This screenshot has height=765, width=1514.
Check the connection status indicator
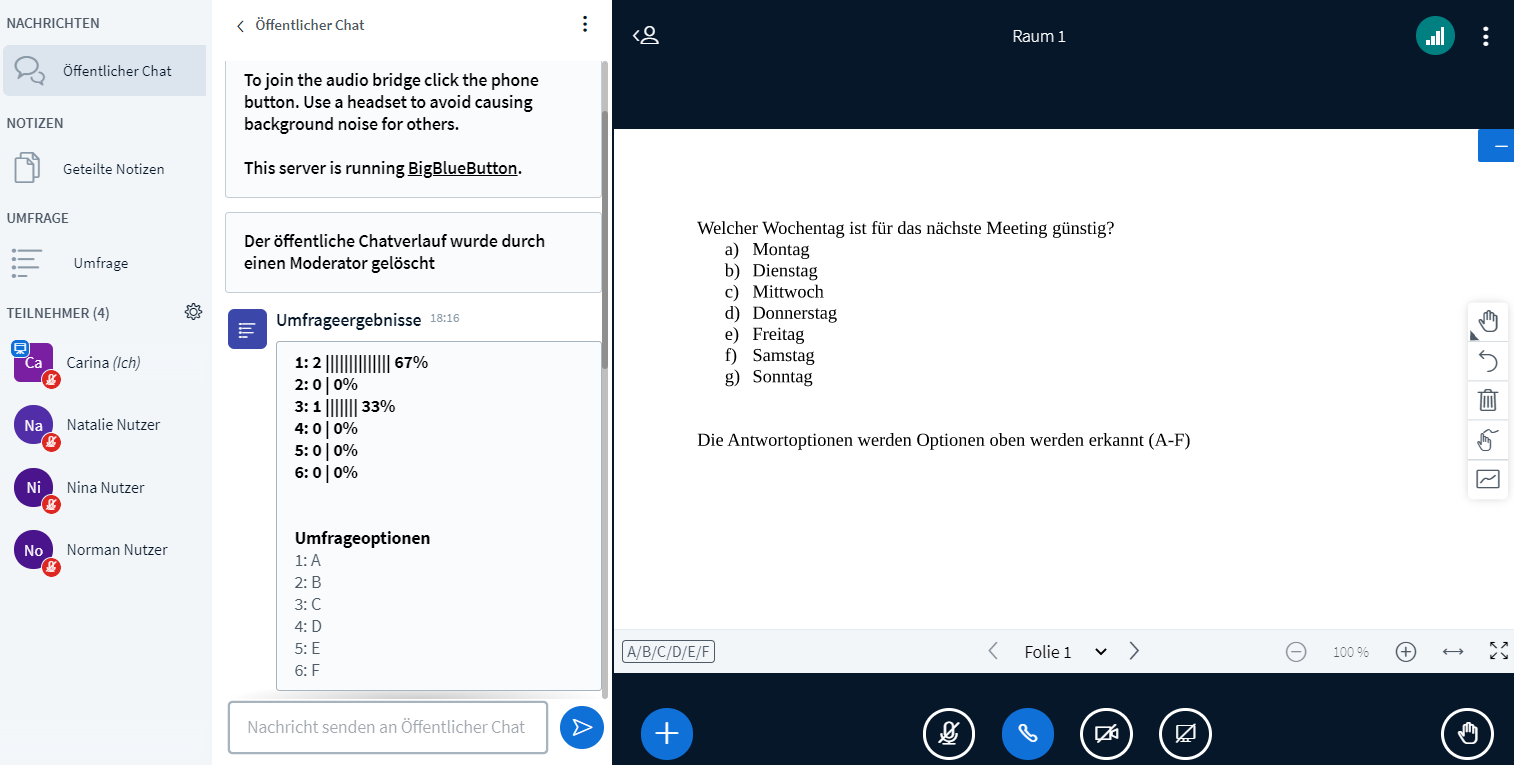[x=1435, y=34]
